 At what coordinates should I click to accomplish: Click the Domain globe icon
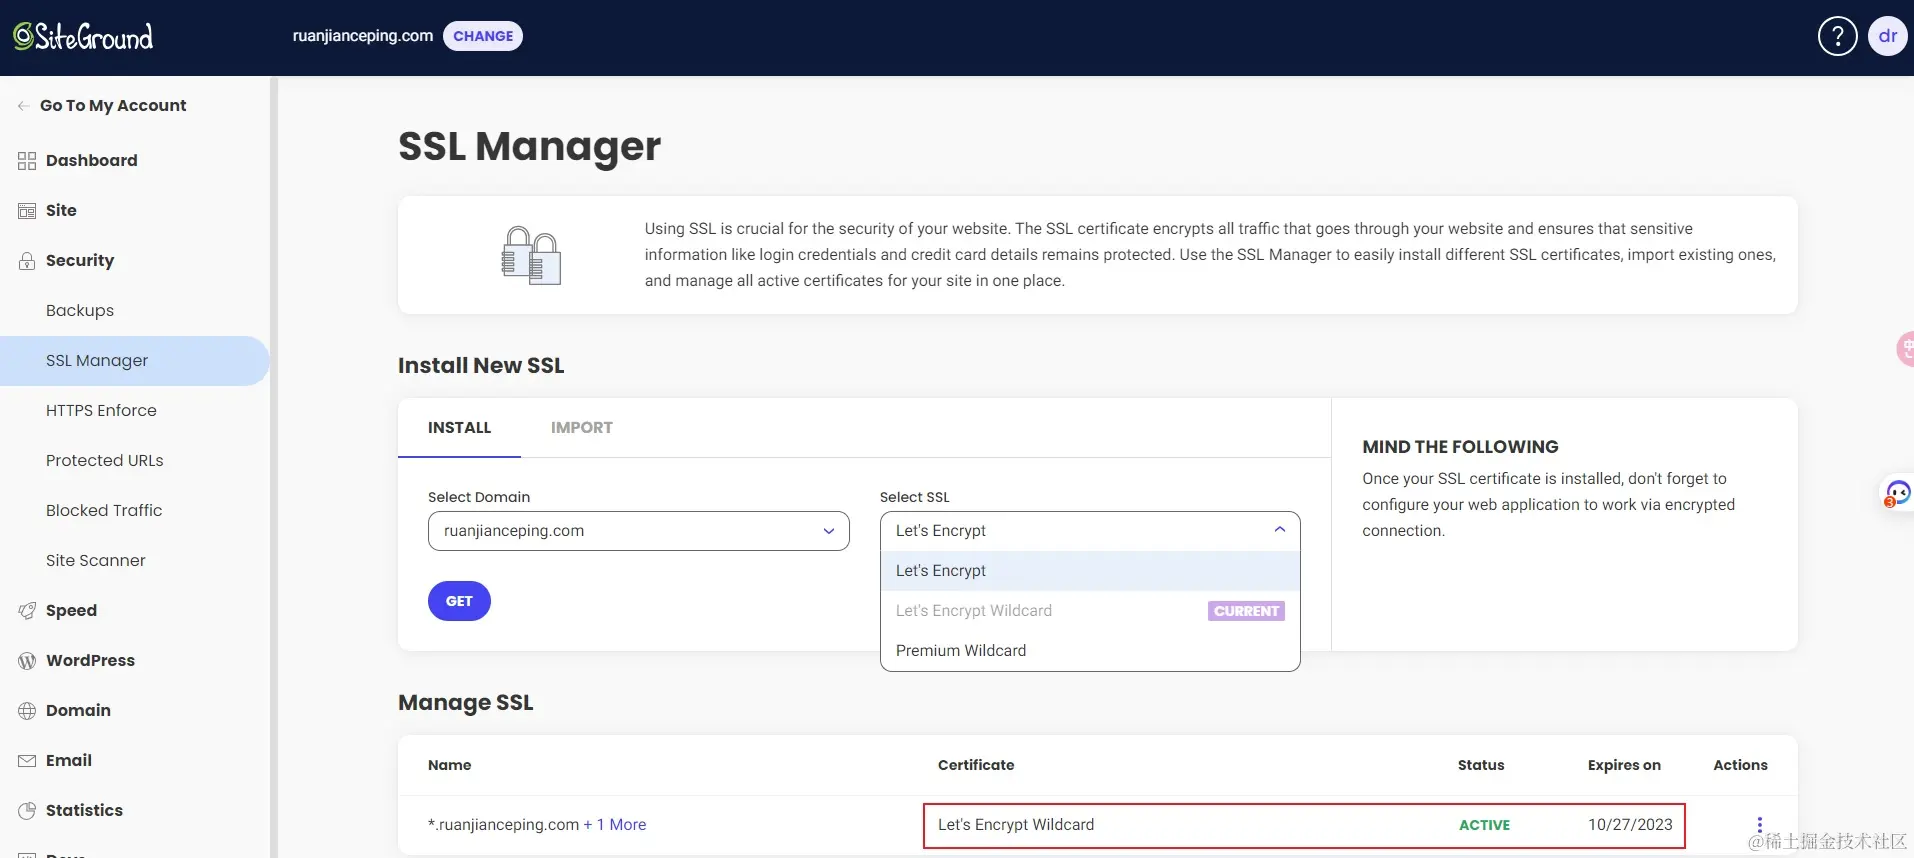[27, 711]
